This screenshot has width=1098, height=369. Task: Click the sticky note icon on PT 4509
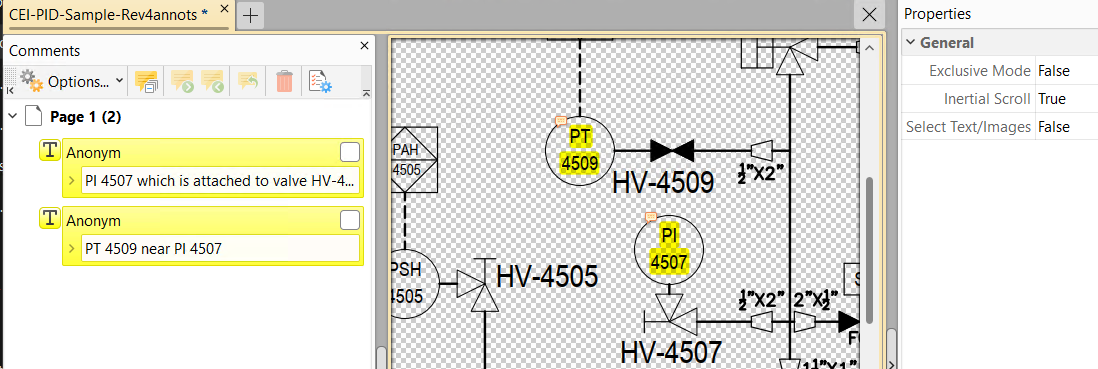(560, 121)
